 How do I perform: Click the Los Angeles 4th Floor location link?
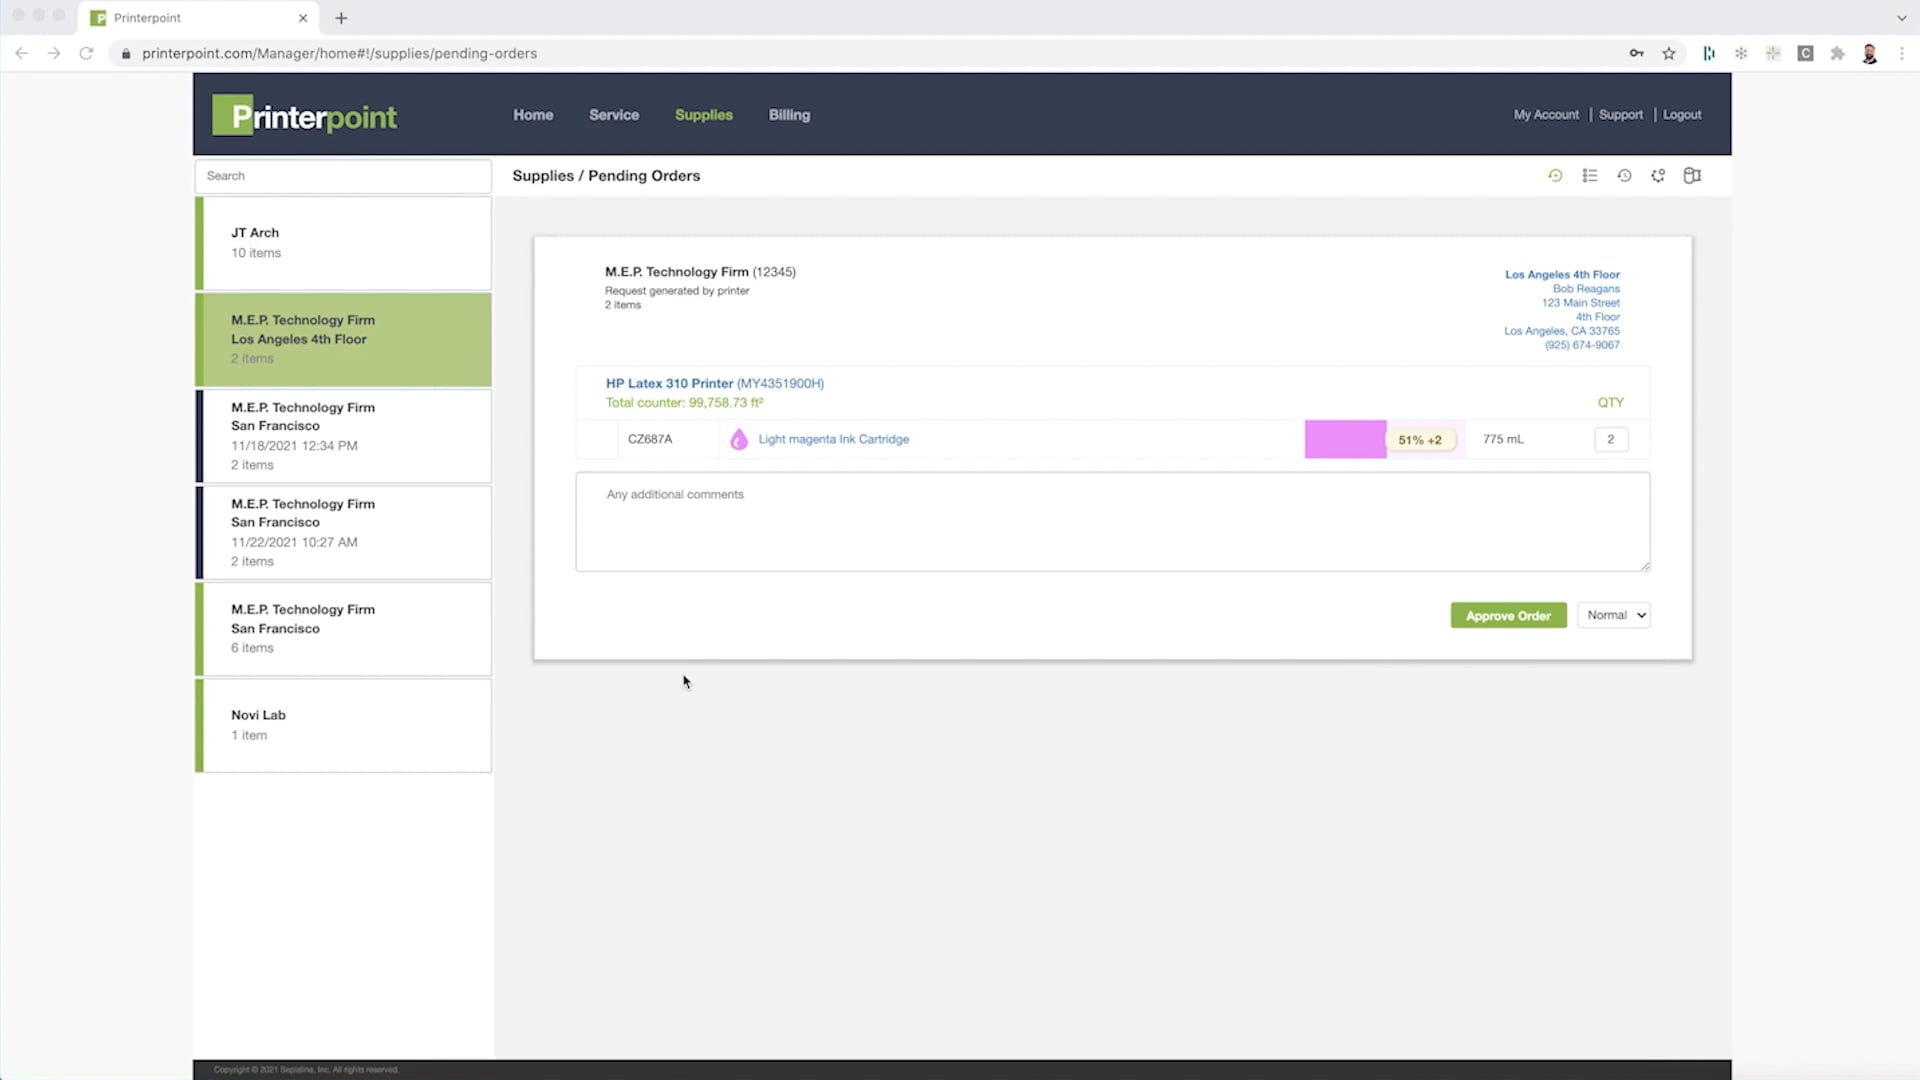(x=1563, y=273)
